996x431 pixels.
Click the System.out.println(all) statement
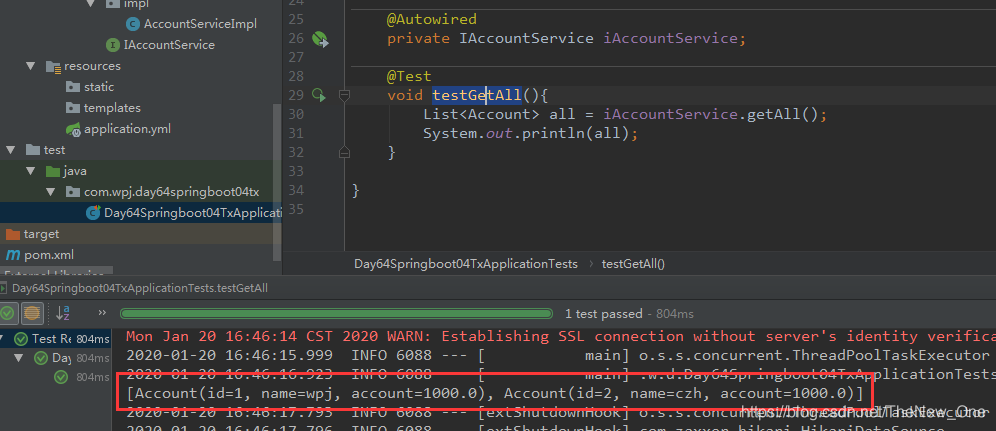[x=530, y=134]
